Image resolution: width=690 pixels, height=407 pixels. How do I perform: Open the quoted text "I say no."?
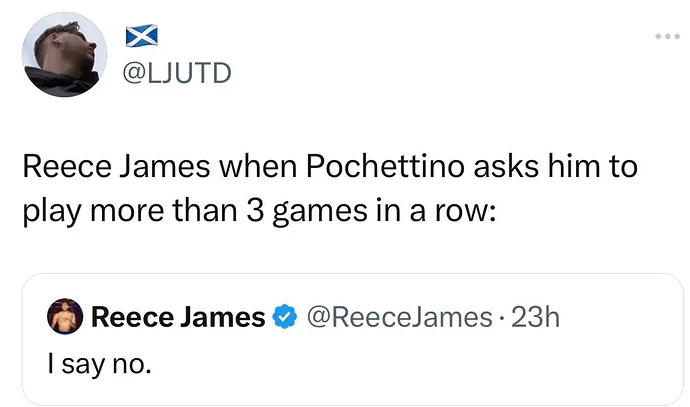pyautogui.click(x=99, y=365)
